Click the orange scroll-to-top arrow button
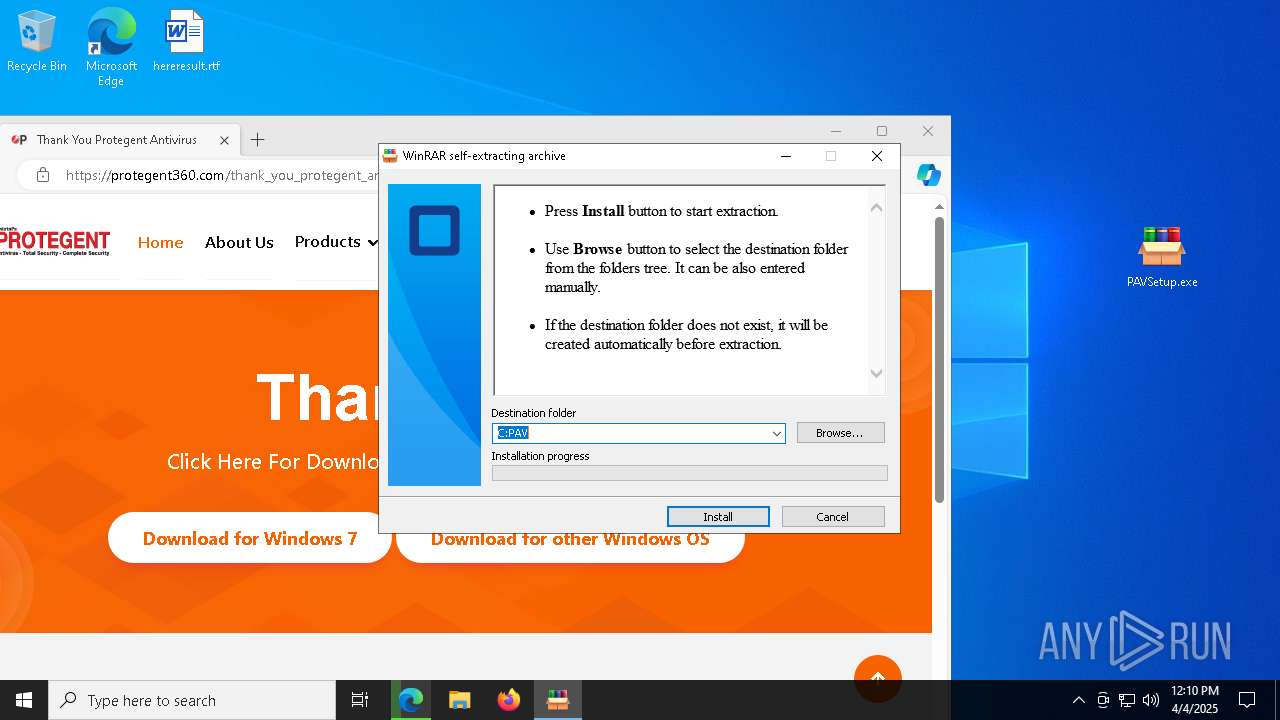Screen dimensions: 1280x720 pos(878,678)
